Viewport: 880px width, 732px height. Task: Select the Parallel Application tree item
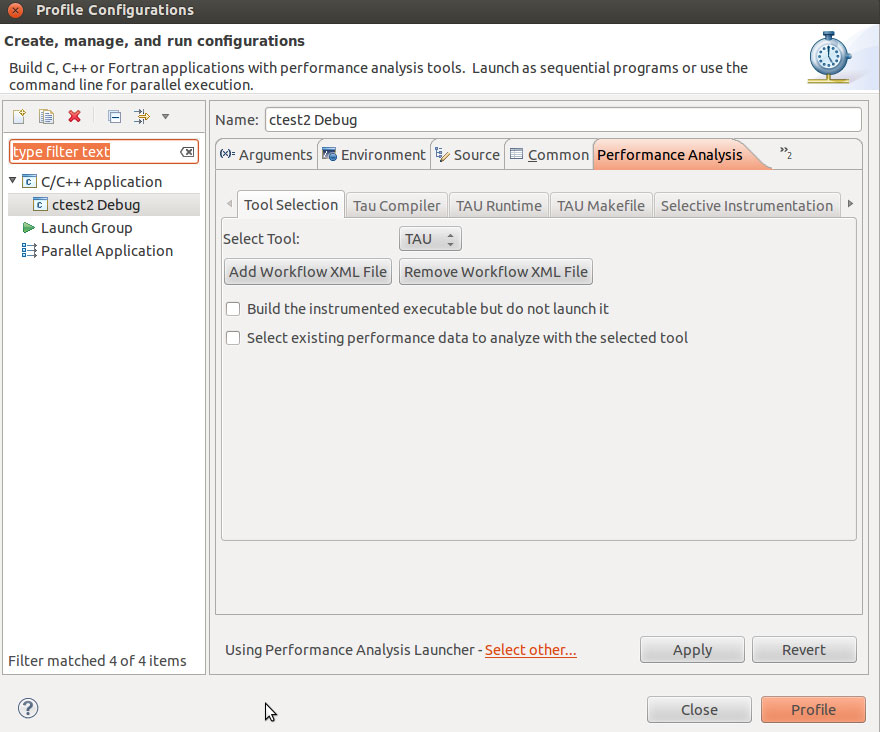pos(106,251)
